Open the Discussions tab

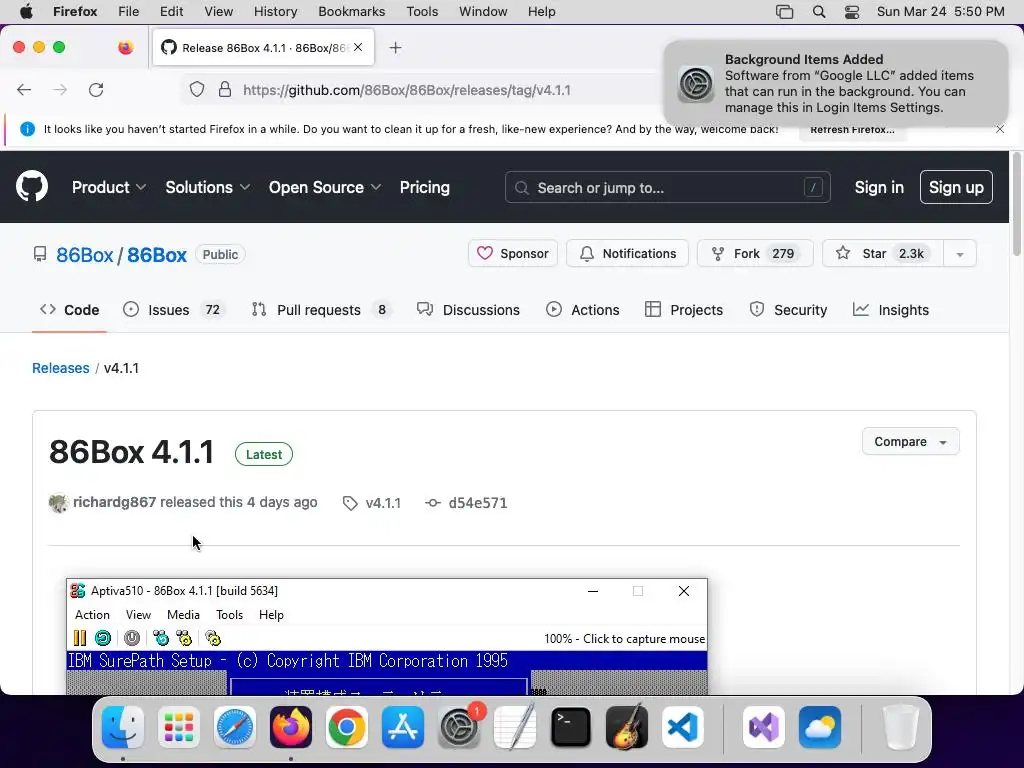pos(468,310)
